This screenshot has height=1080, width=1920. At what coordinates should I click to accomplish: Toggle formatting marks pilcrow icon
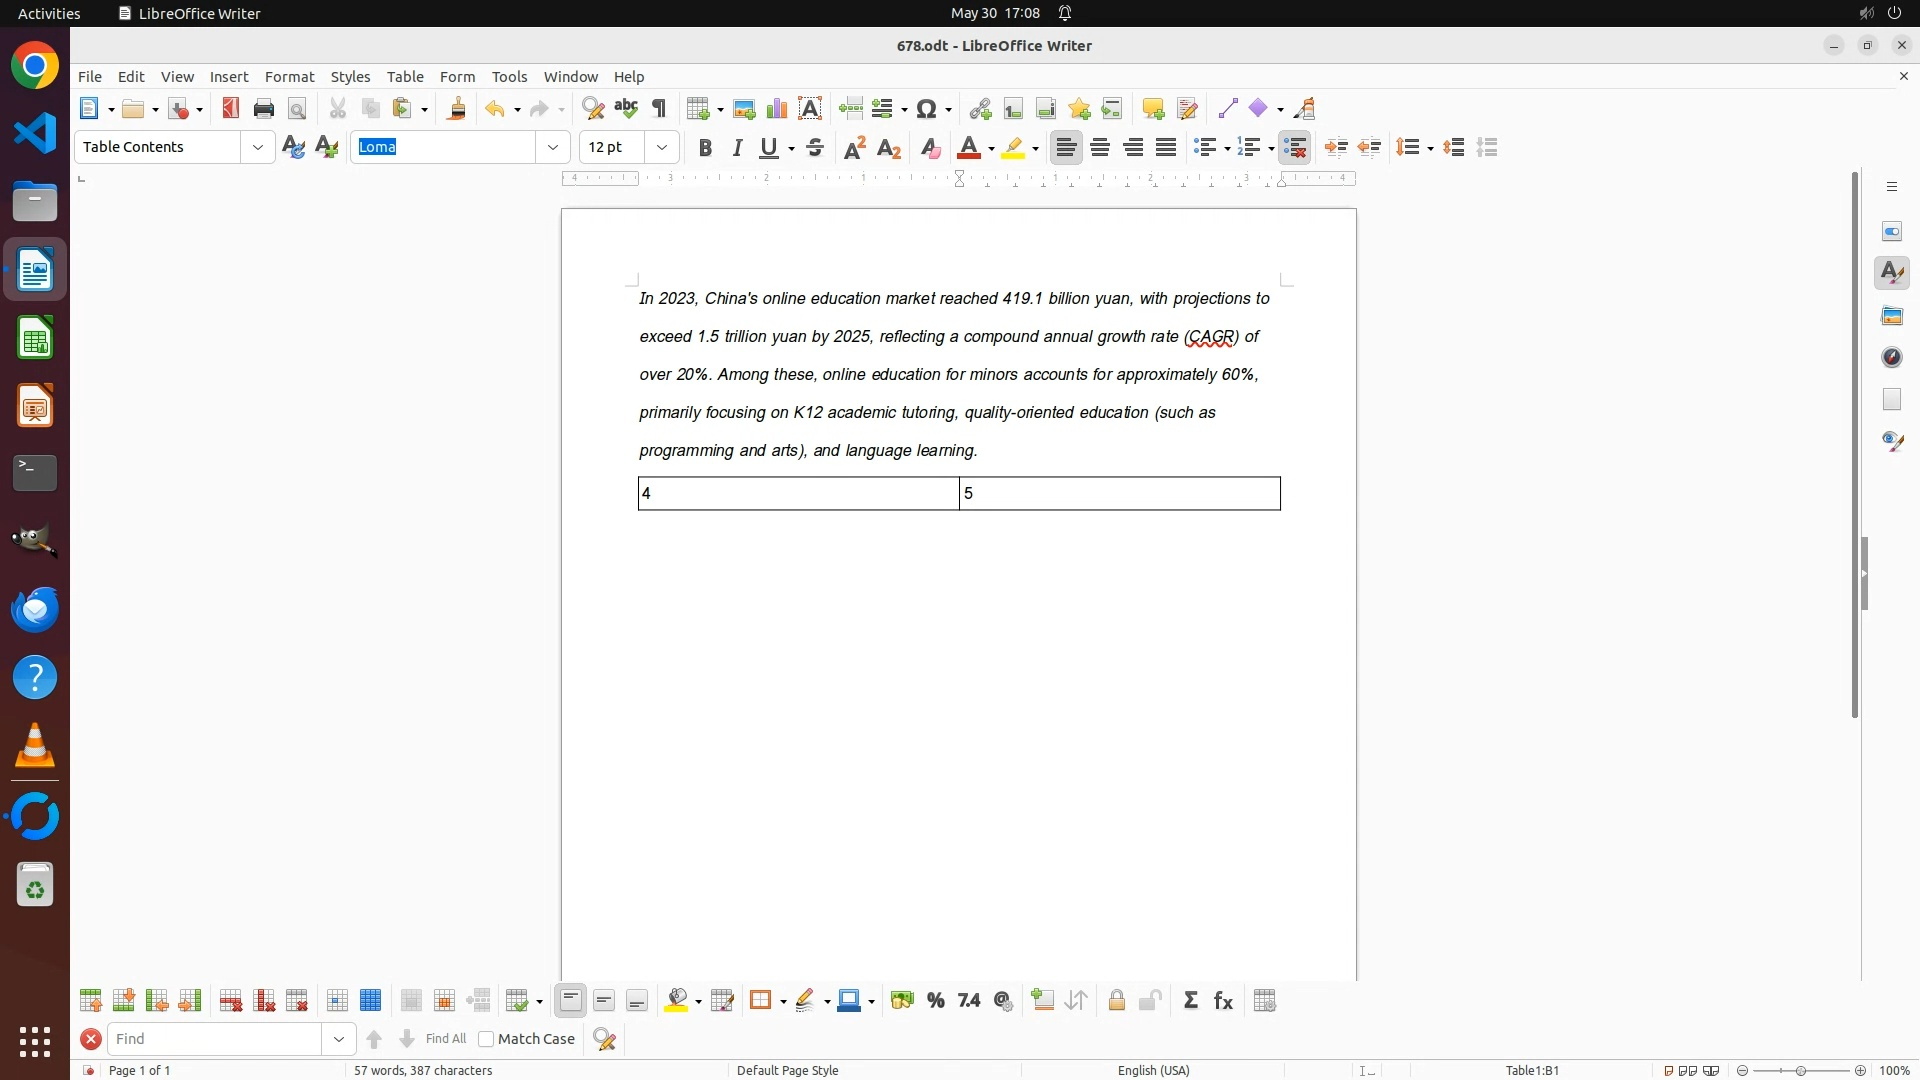(x=659, y=108)
